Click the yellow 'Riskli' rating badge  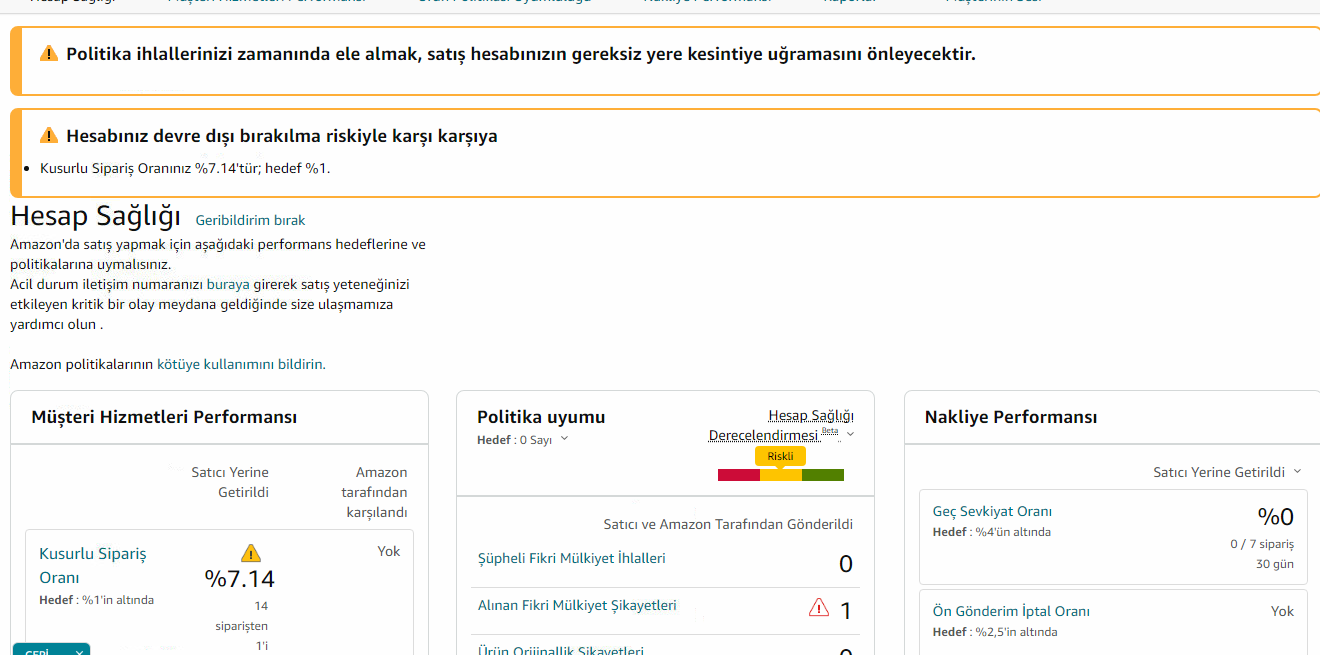coord(780,456)
